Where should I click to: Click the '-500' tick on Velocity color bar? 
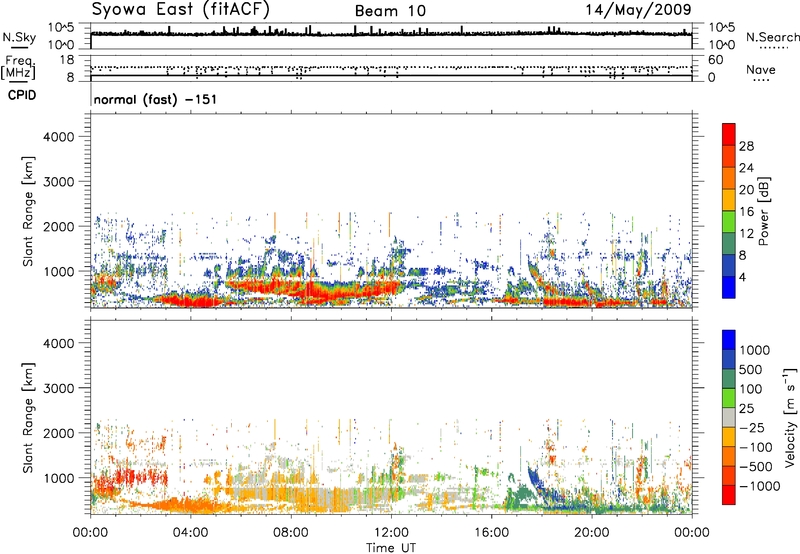coord(756,467)
